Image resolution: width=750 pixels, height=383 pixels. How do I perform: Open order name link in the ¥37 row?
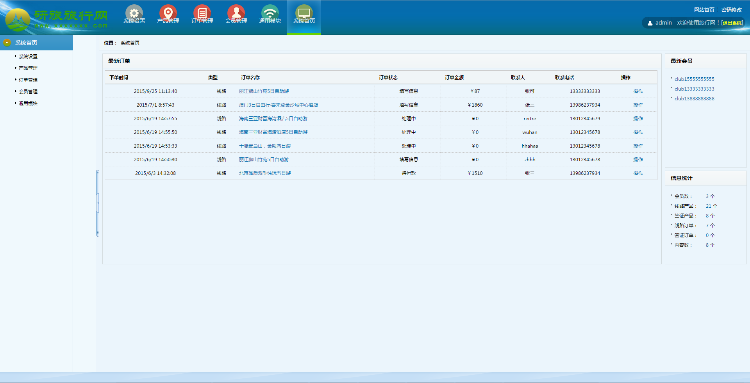click(264, 91)
